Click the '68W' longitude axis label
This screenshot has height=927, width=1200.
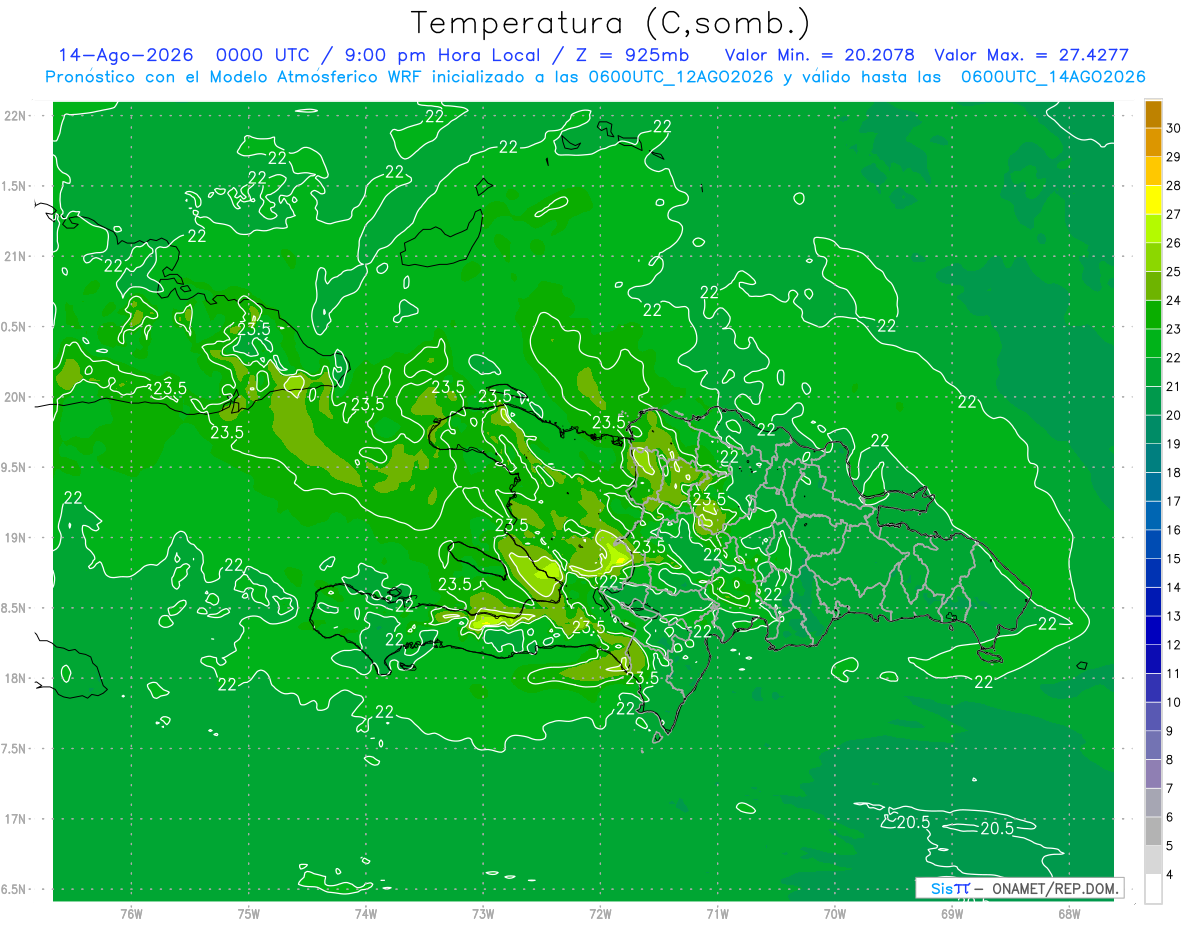click(1069, 913)
